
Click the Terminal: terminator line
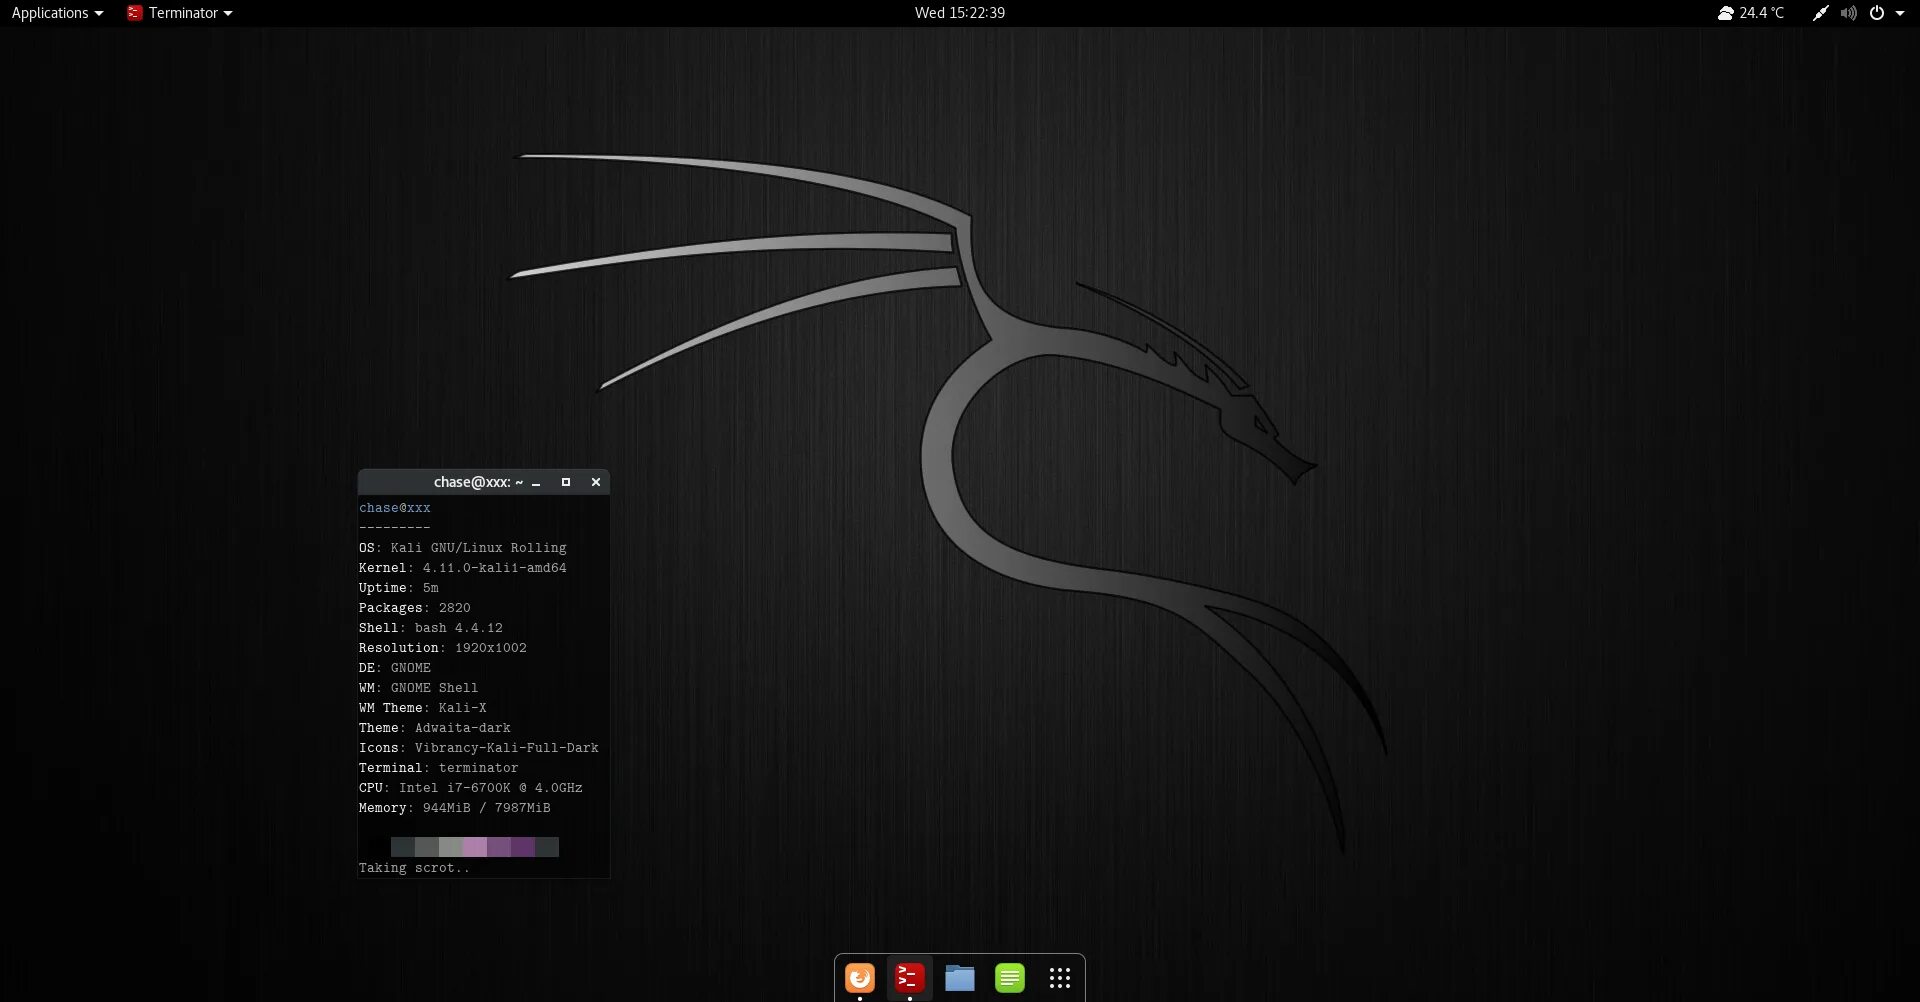point(439,768)
